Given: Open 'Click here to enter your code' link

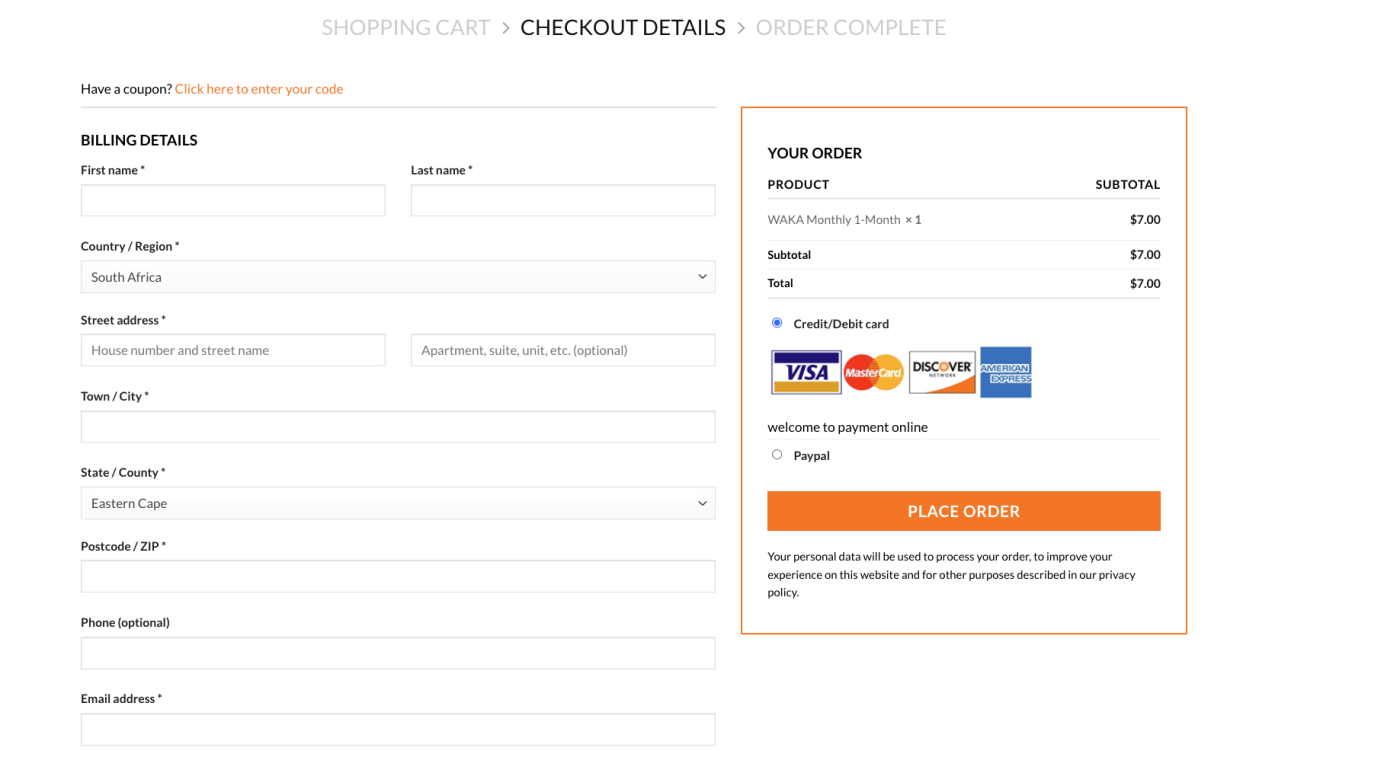Looking at the screenshot, I should click(x=259, y=89).
